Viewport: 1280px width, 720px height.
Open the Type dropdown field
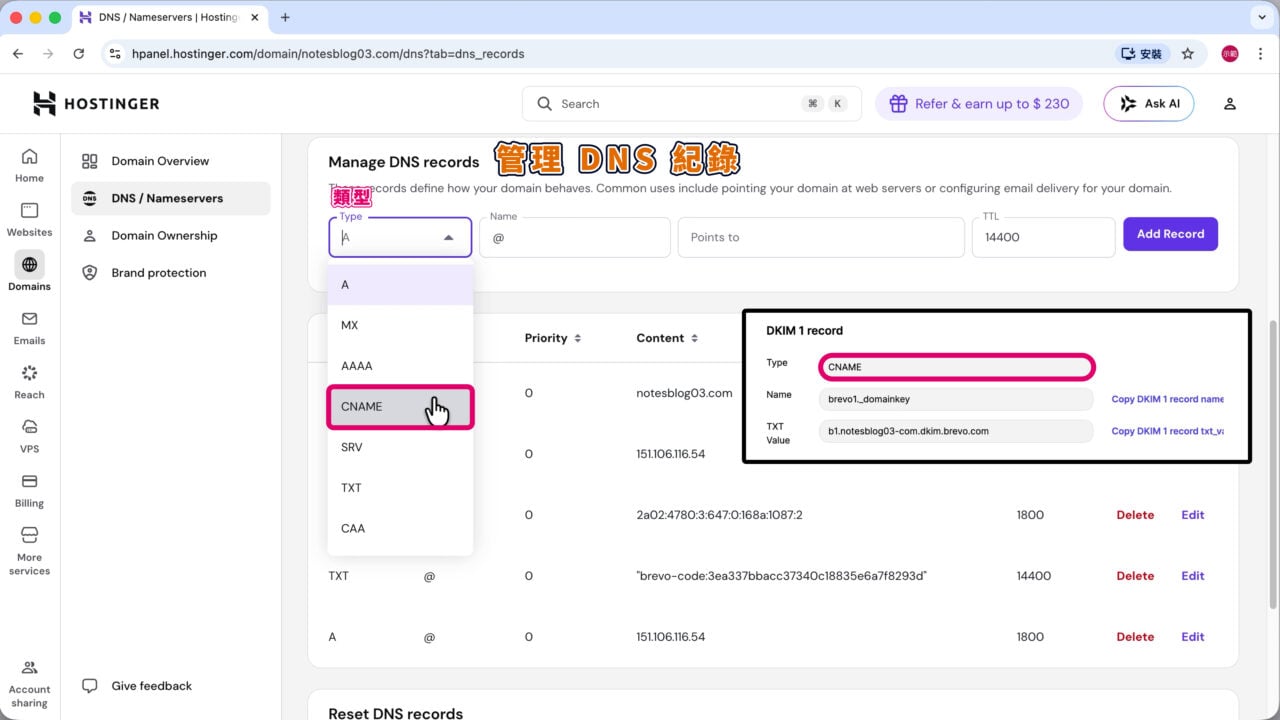pyautogui.click(x=400, y=237)
